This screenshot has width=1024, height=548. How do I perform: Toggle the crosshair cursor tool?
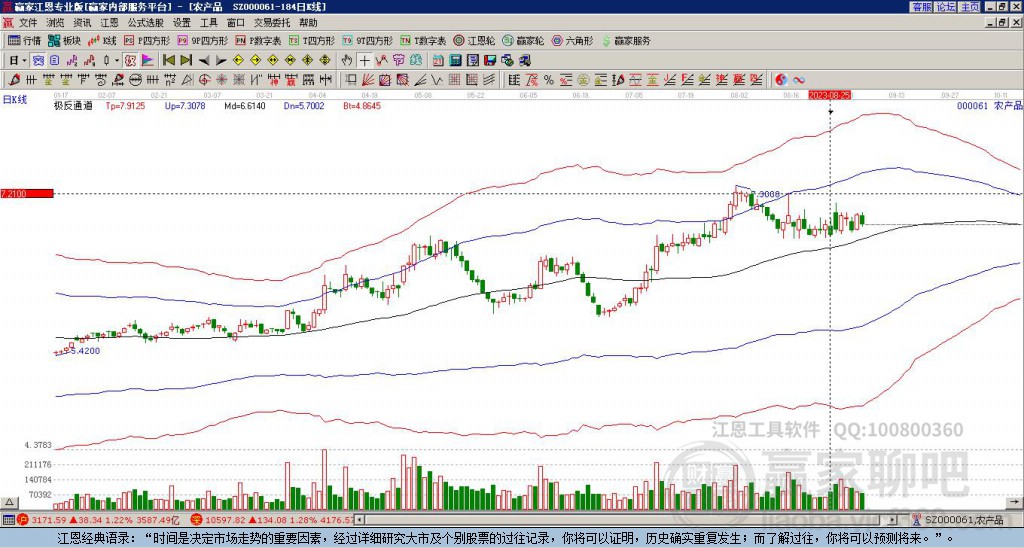coord(364,61)
